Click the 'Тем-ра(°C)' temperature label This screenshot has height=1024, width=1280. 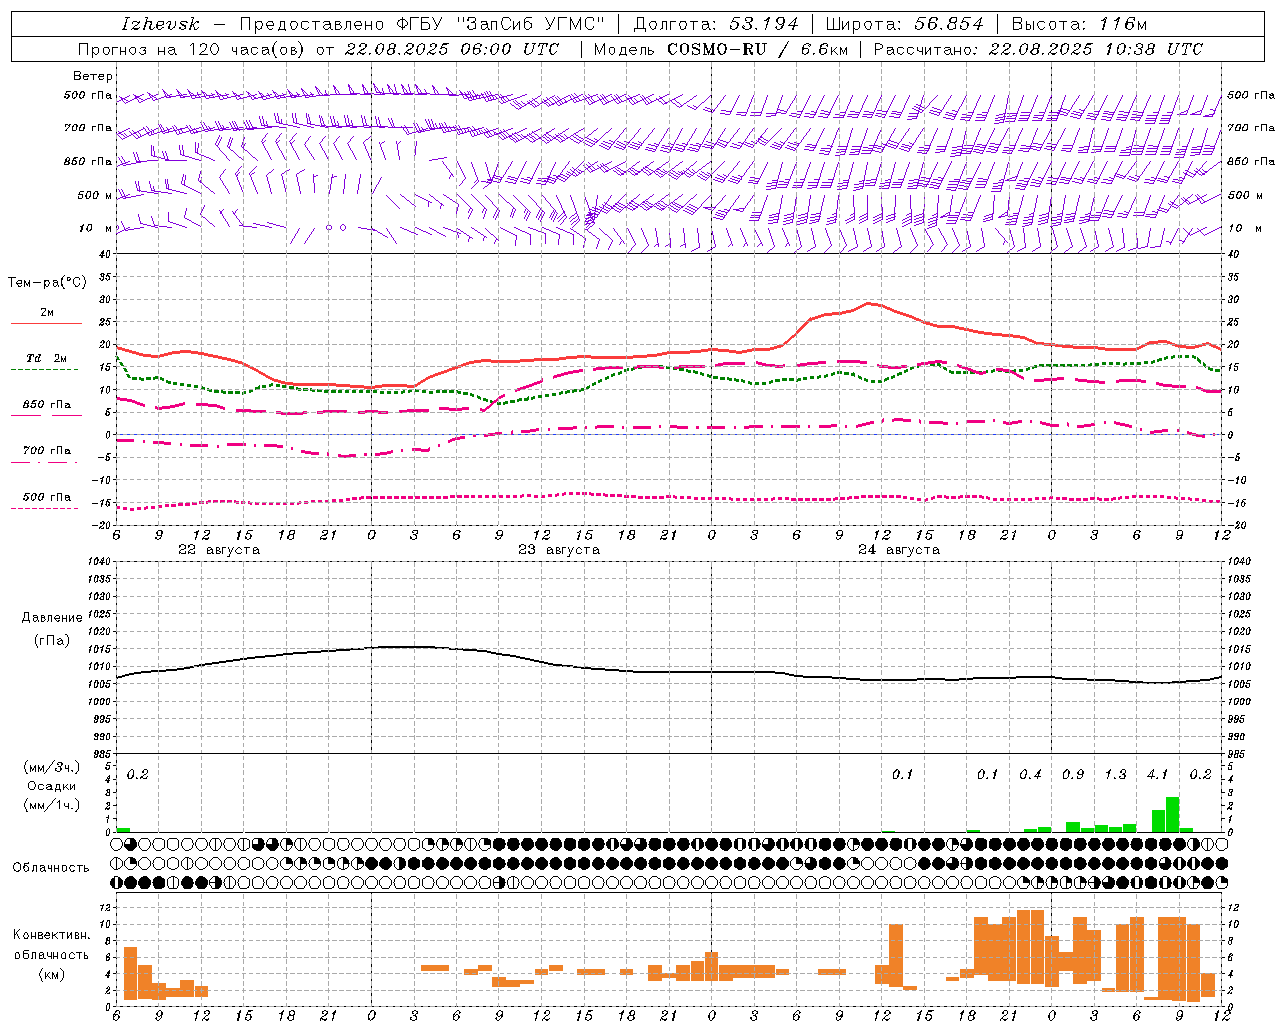47,283
